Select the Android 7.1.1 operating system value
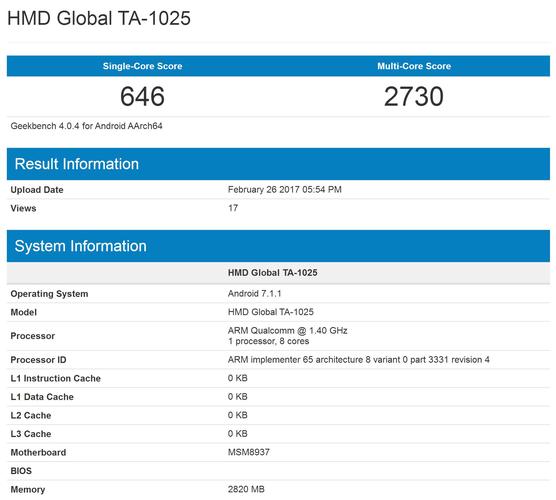 [x=254, y=293]
